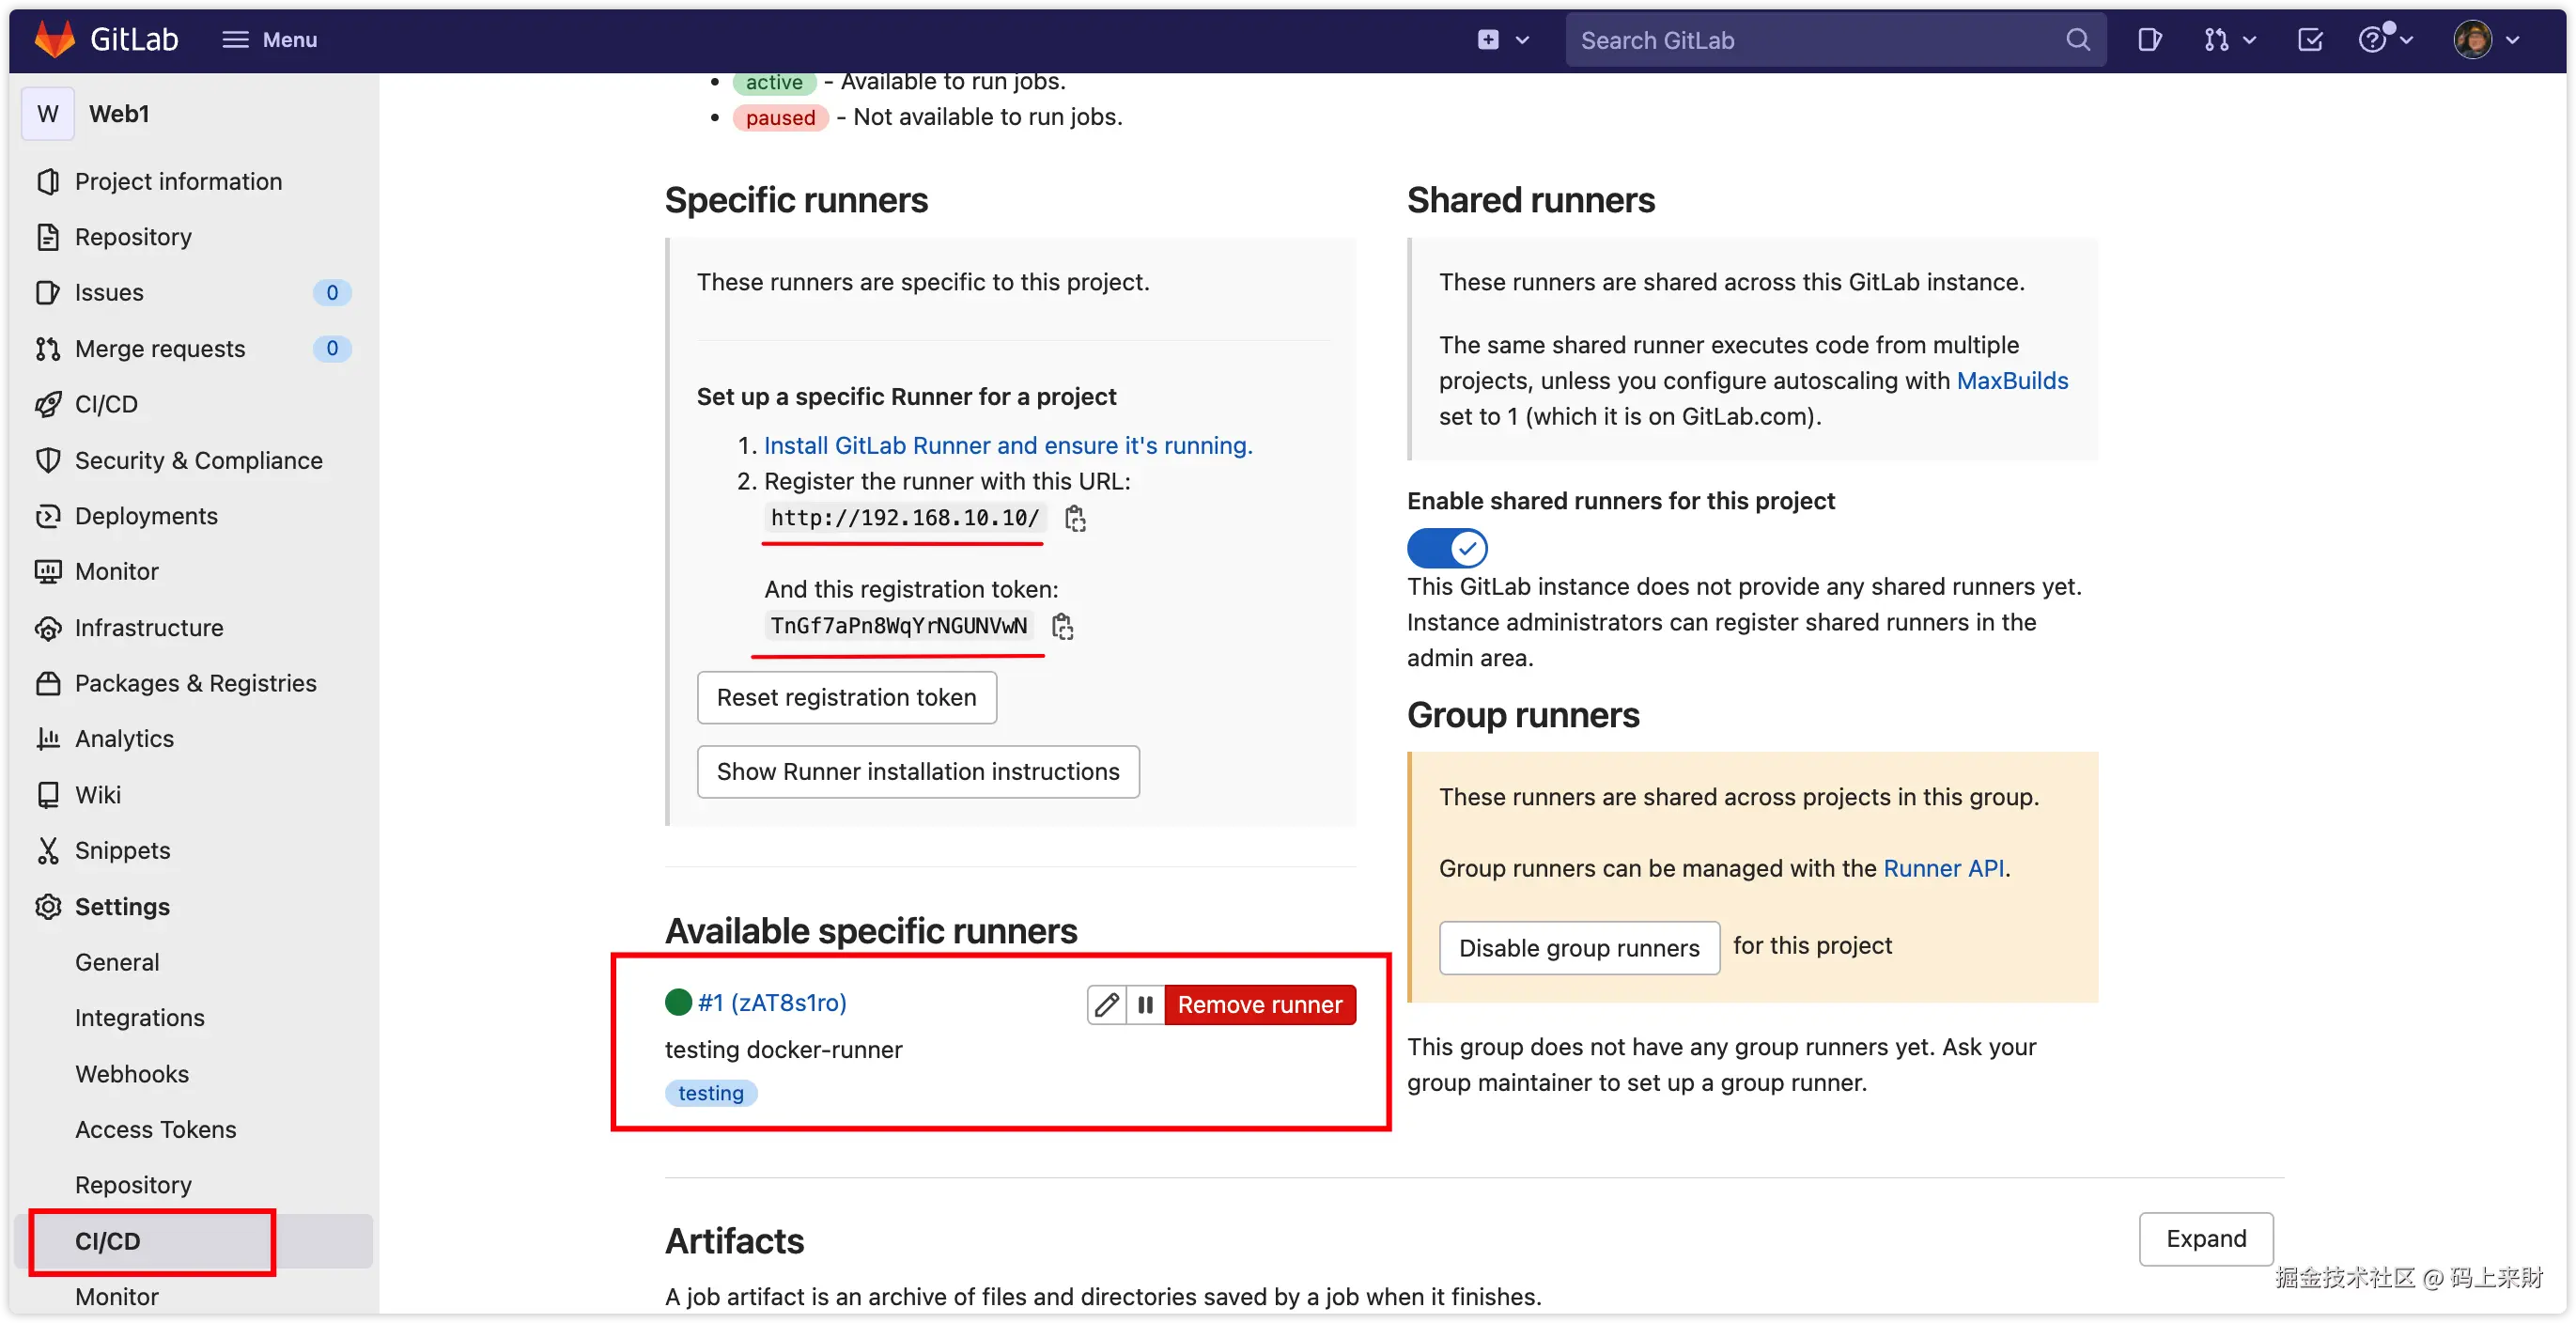The width and height of the screenshot is (2576, 1323).
Task: Open the merge requests dropdown
Action: [2229, 40]
